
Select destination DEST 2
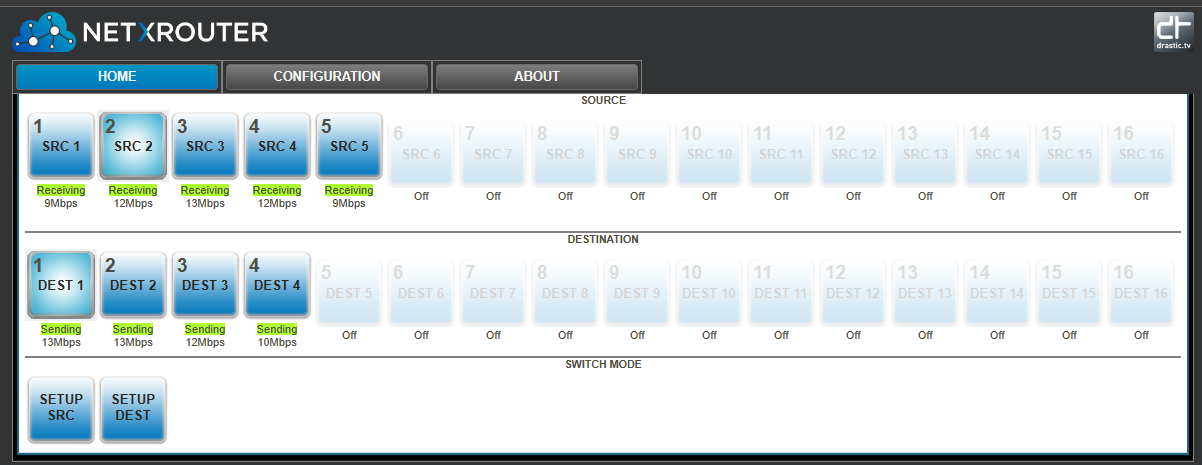(x=133, y=285)
